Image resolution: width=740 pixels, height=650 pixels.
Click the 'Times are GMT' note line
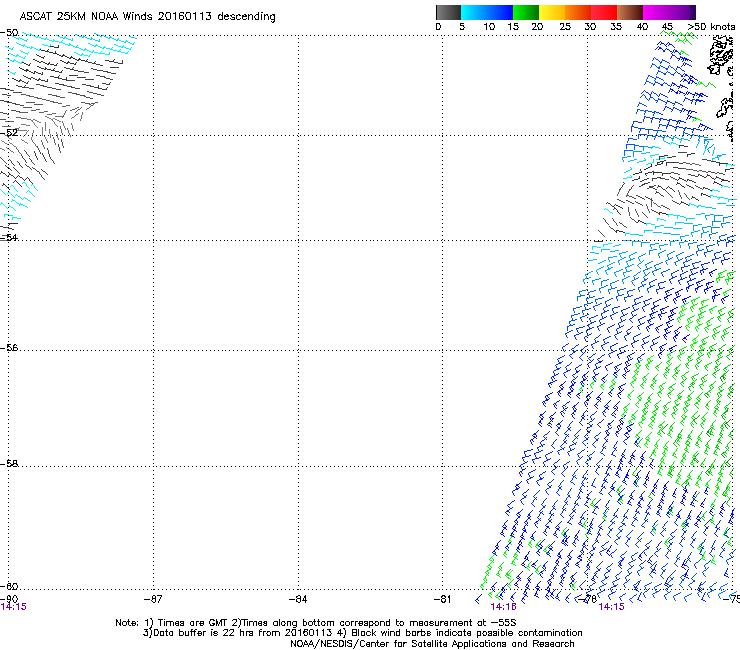pyautogui.click(x=315, y=623)
